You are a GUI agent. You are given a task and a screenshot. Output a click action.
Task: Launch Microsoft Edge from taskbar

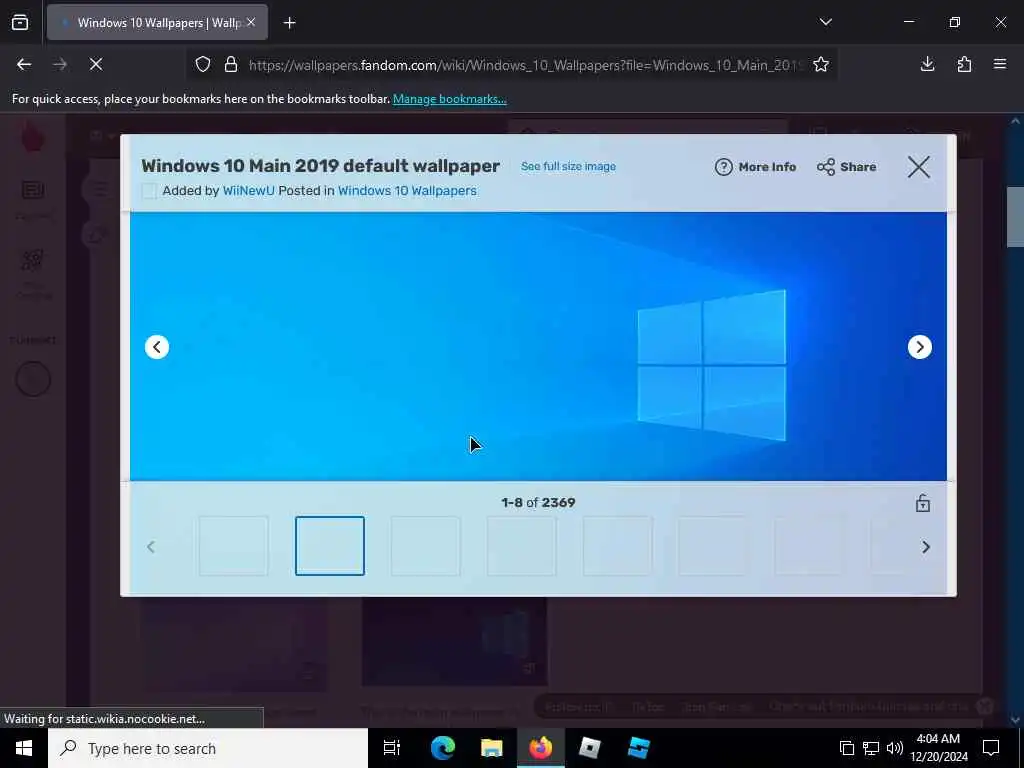(442, 748)
